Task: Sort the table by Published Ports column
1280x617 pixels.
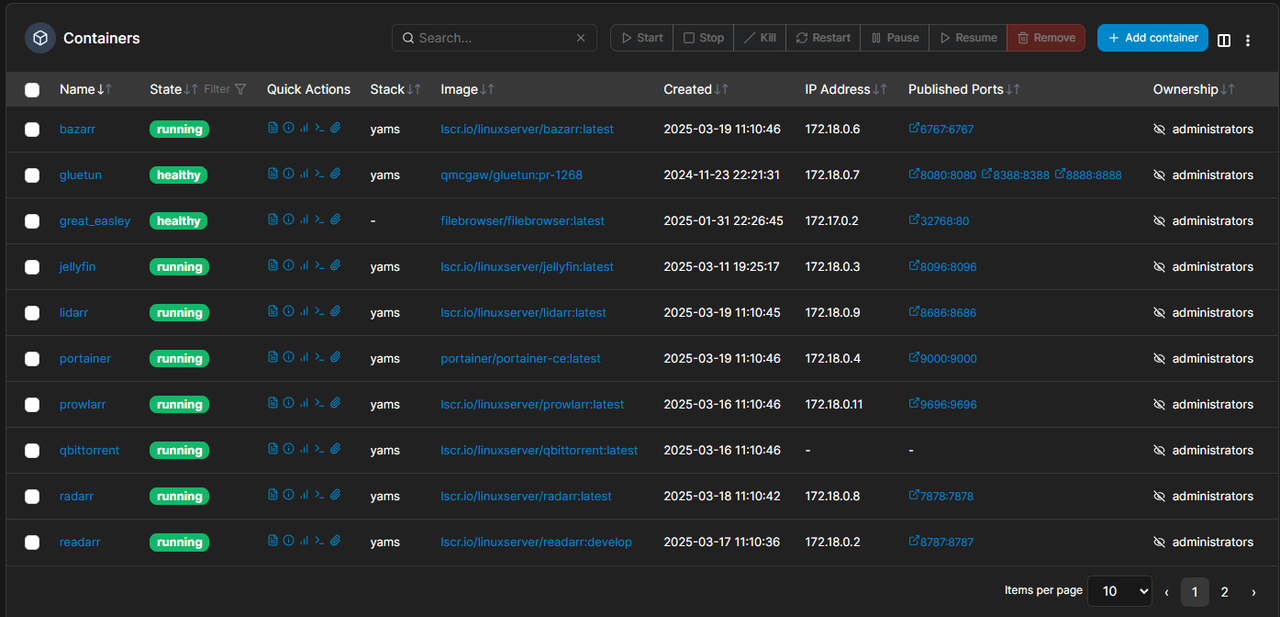Action: pos(964,89)
